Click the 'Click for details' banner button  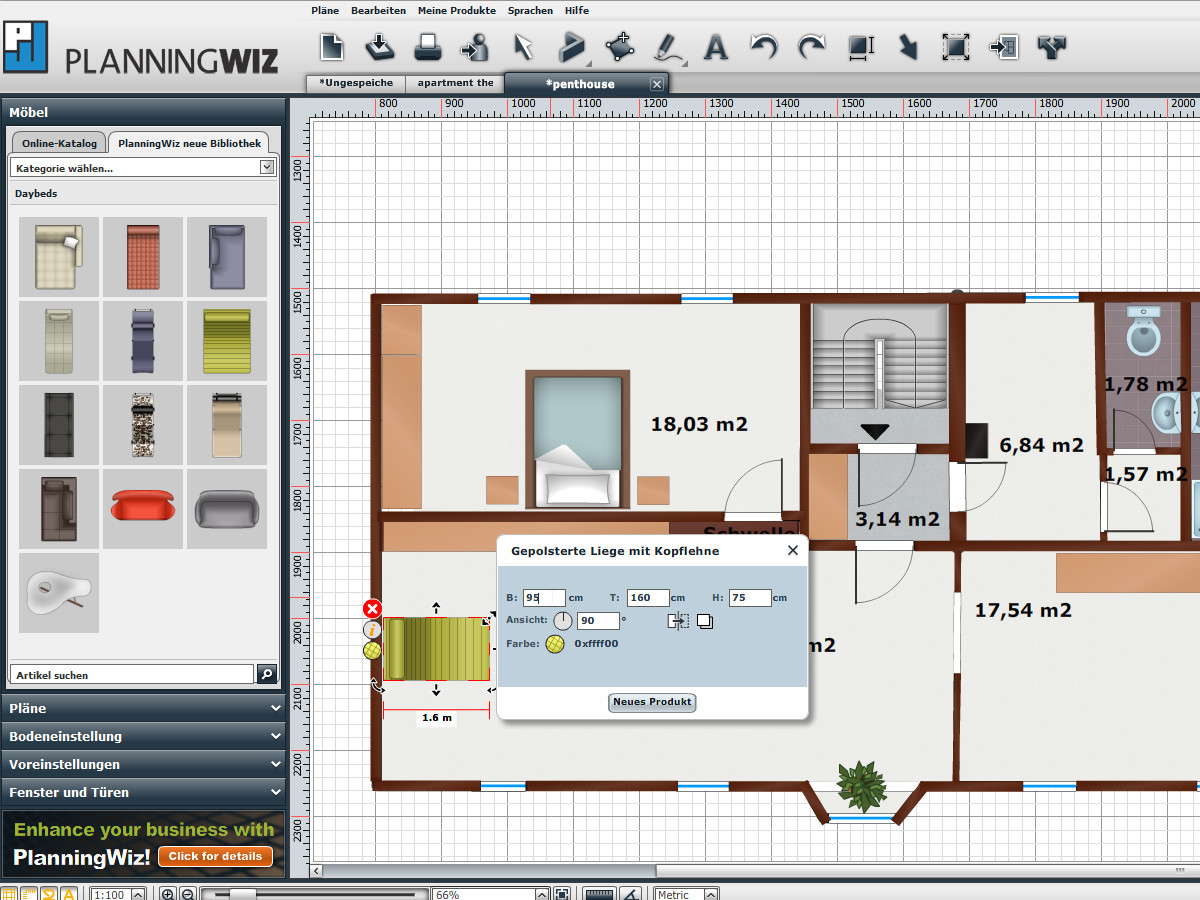[215, 856]
